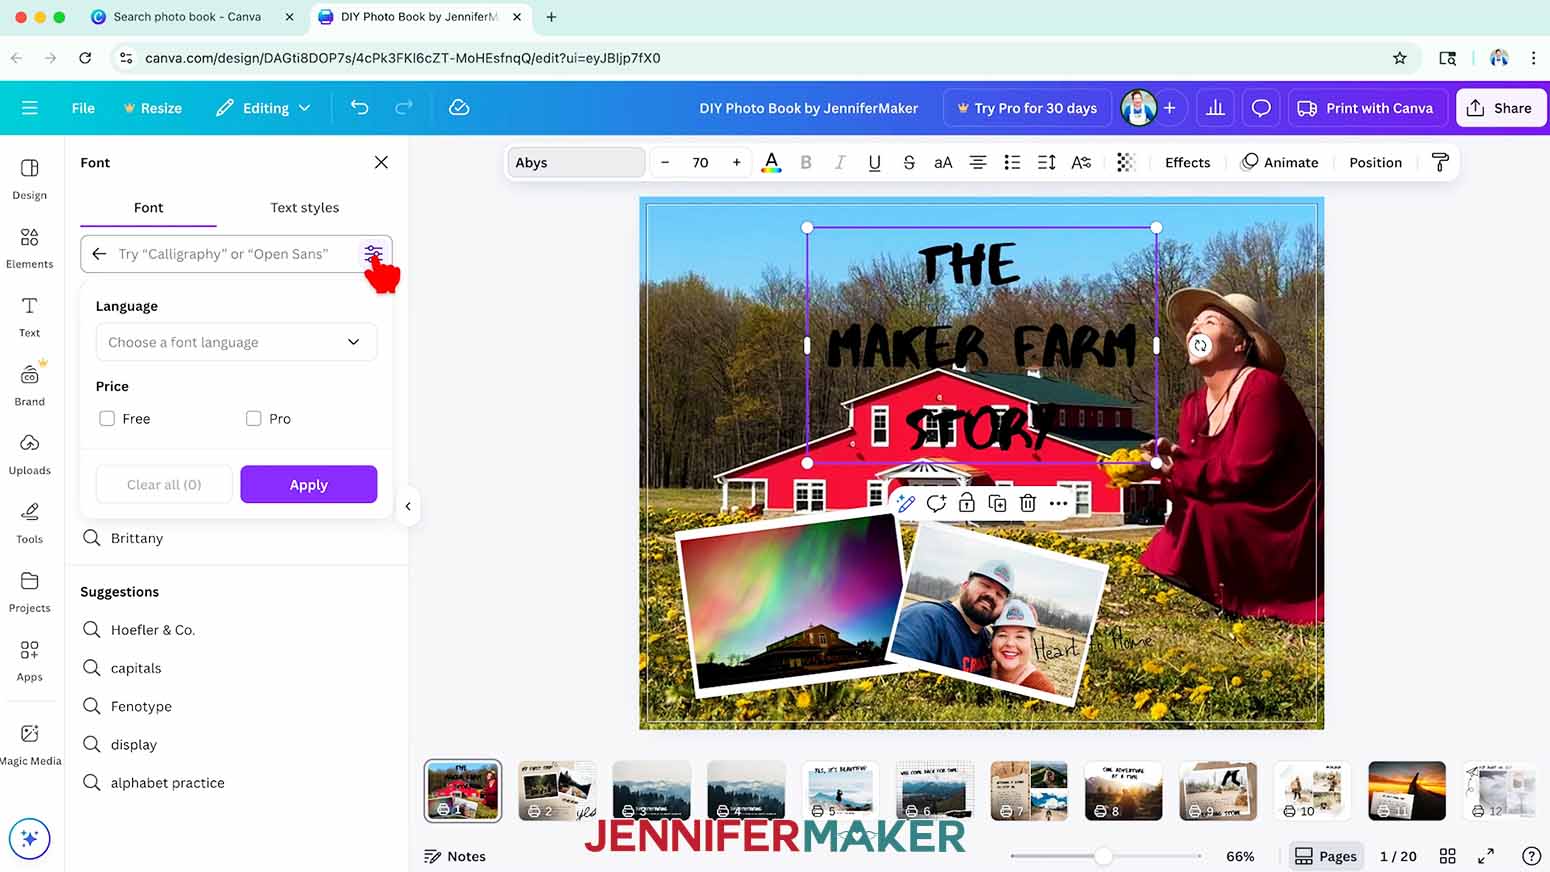Open the main hamburger menu
Image resolution: width=1550 pixels, height=872 pixels.
pos(30,108)
